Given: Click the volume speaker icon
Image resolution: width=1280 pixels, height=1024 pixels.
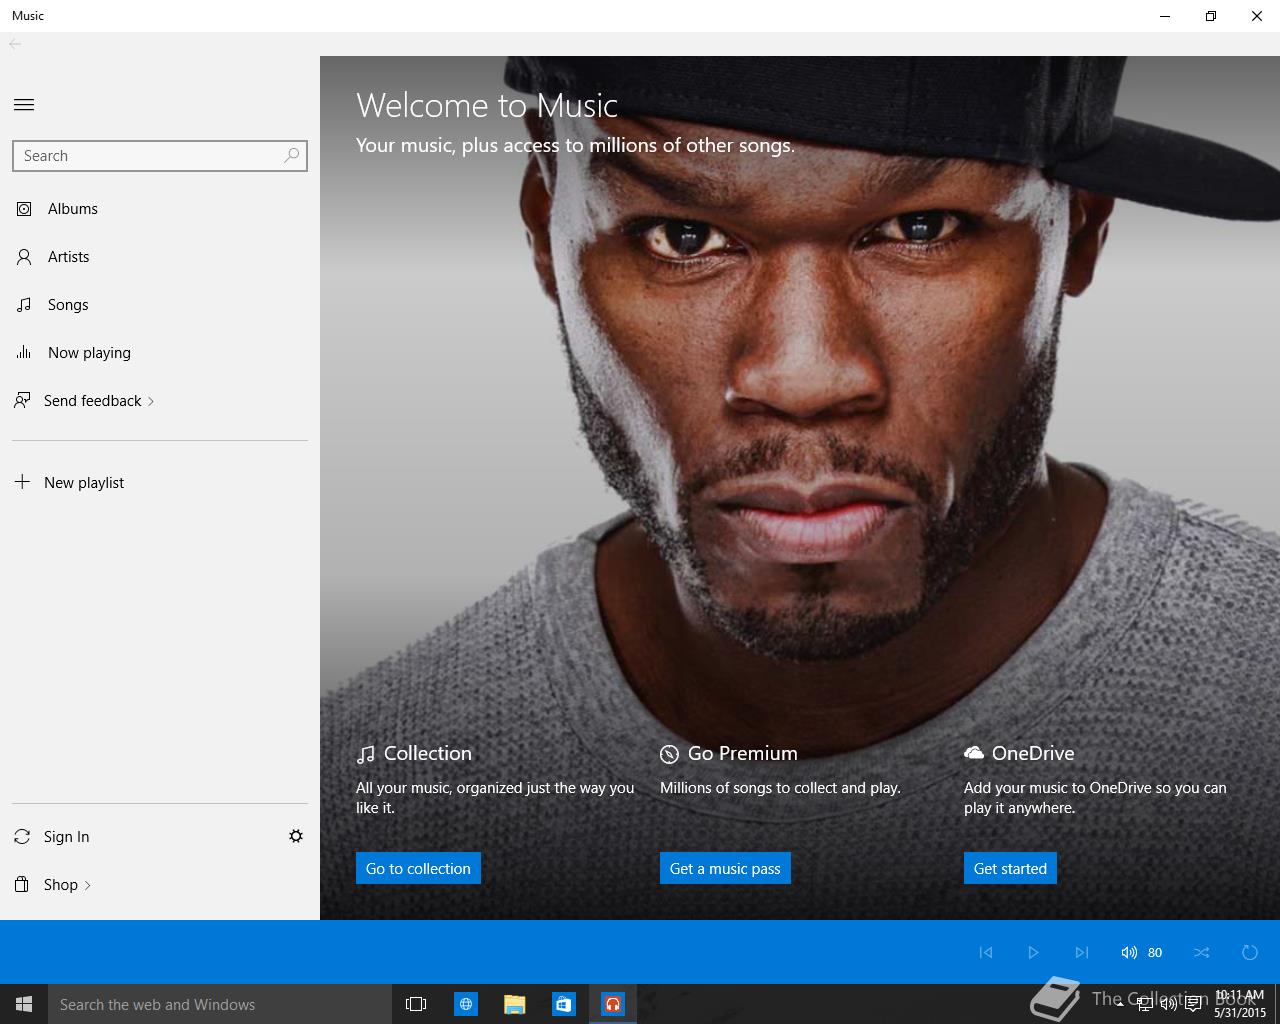Looking at the screenshot, I should (x=1129, y=952).
